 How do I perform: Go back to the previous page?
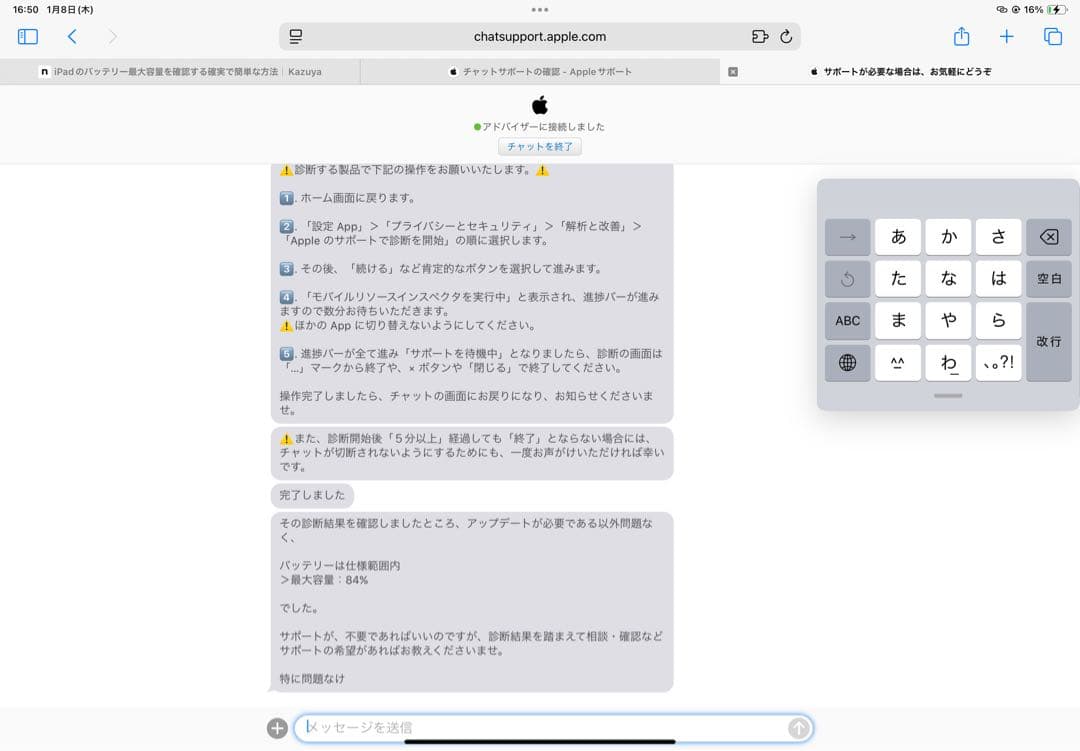click(72, 36)
